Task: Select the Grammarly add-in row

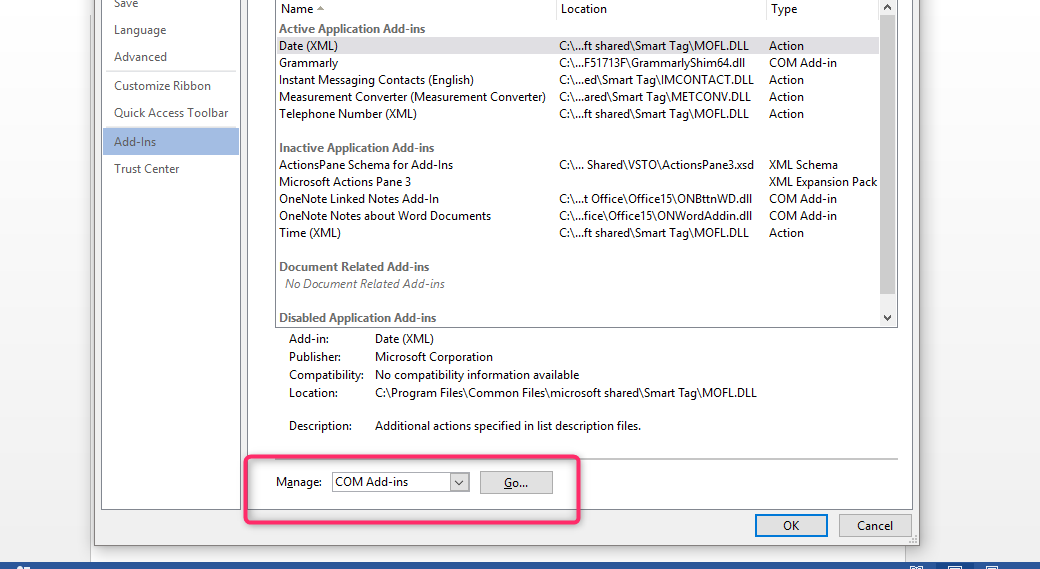Action: point(577,63)
